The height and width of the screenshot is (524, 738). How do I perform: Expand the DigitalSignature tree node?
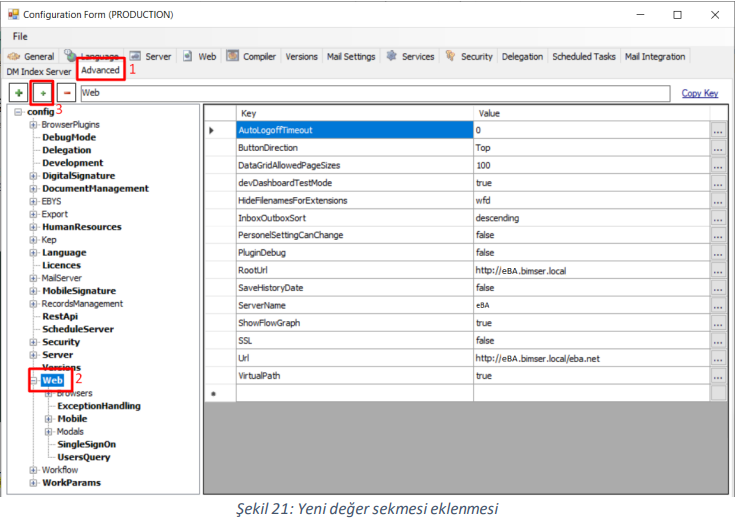tap(33, 176)
